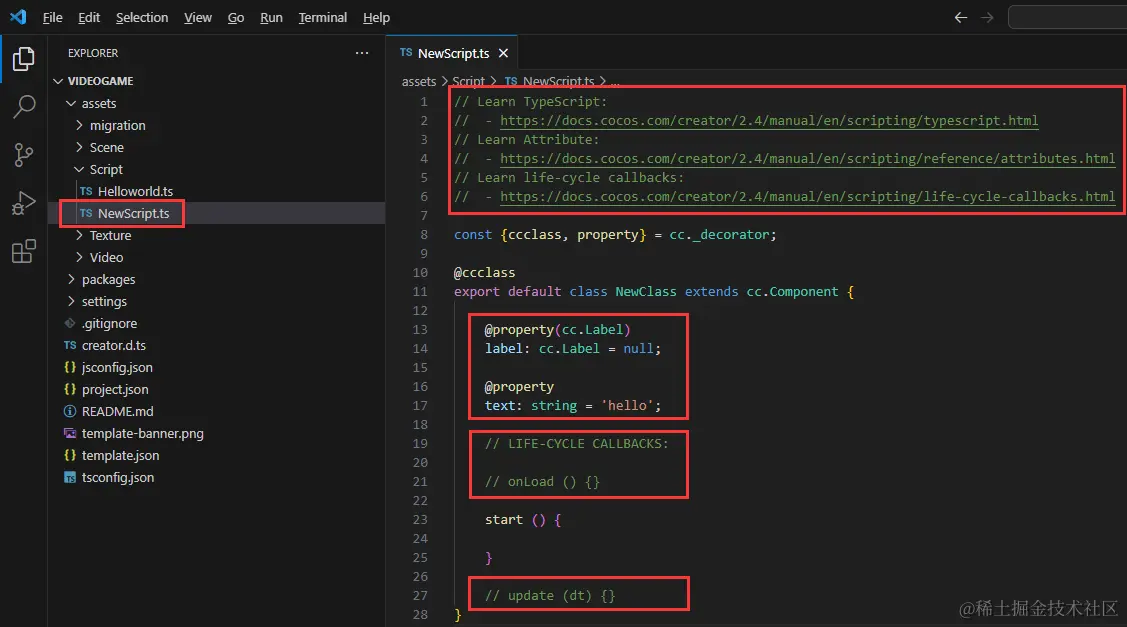Open project.json file
The width and height of the screenshot is (1127, 627).
click(x=217, y=390)
